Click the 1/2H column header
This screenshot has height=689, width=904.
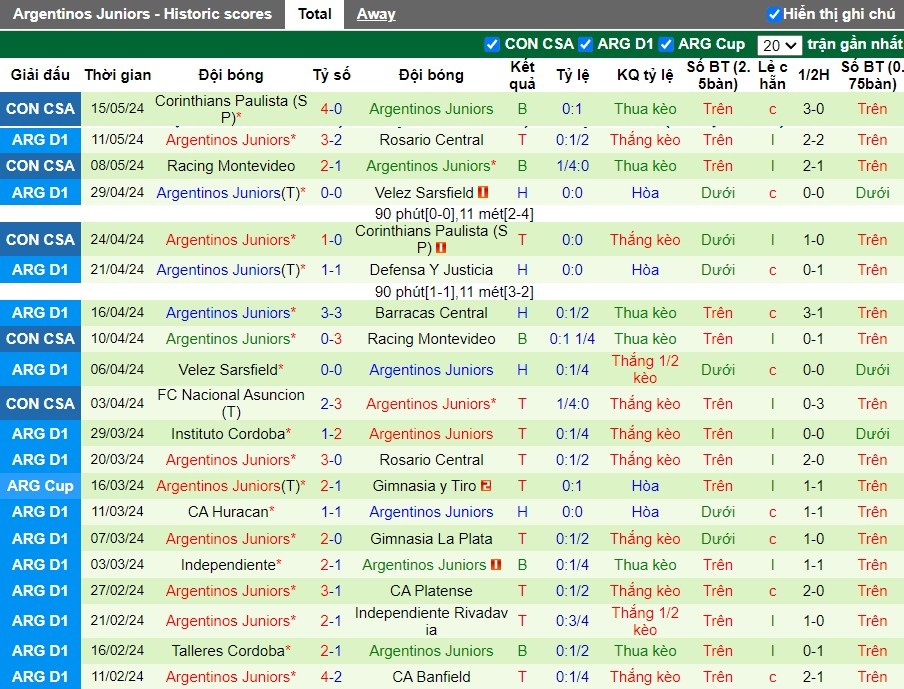tap(813, 75)
